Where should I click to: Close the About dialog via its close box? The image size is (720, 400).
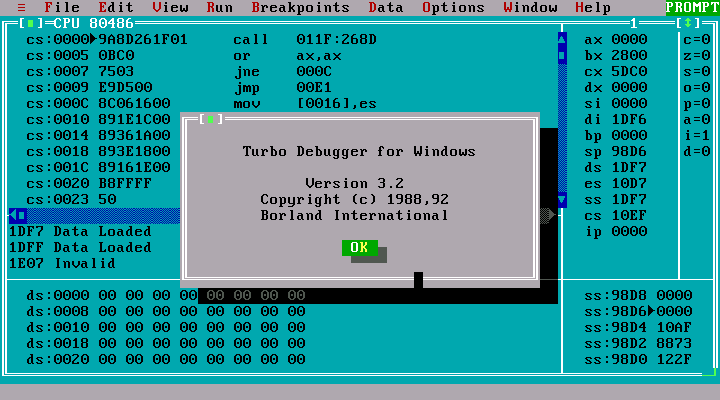pos(210,119)
